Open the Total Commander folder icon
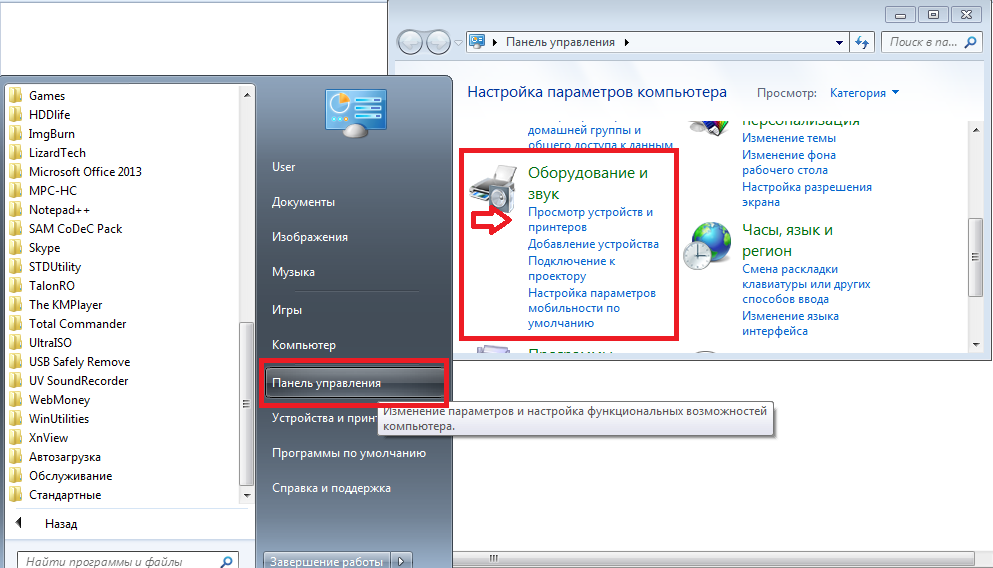This screenshot has width=993, height=568. [16, 324]
